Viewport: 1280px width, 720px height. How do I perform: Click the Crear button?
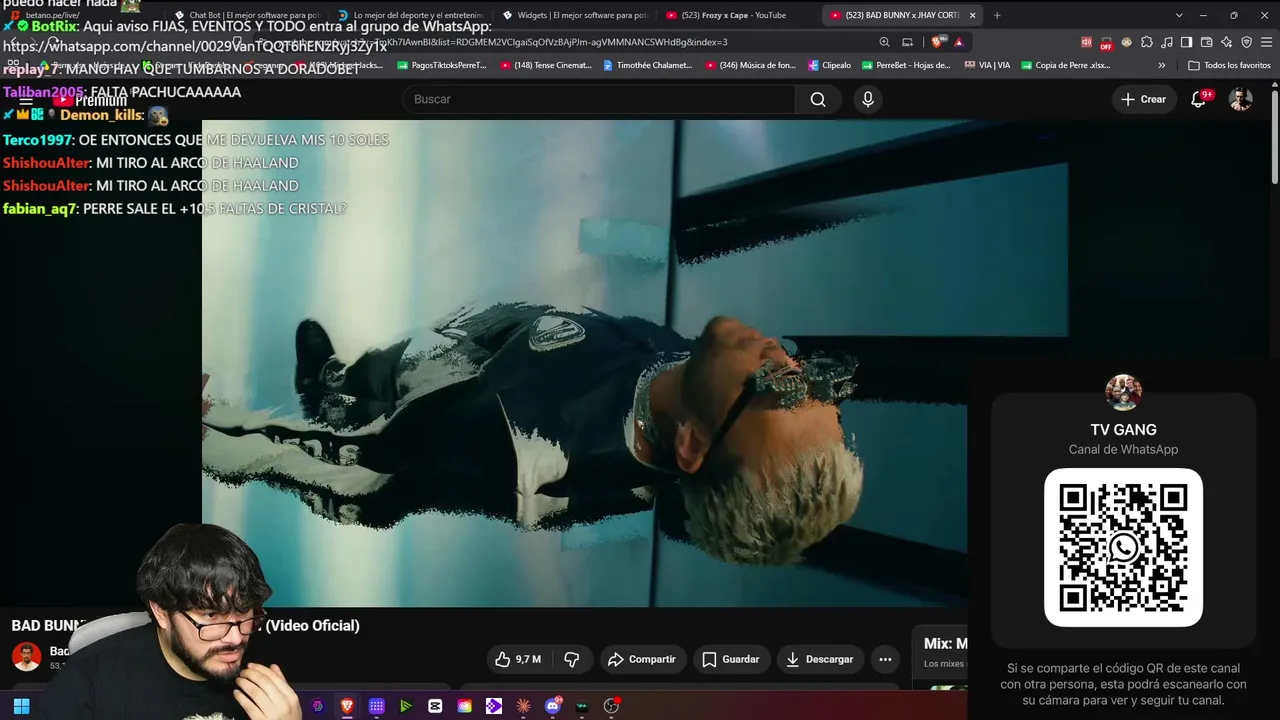click(1144, 99)
